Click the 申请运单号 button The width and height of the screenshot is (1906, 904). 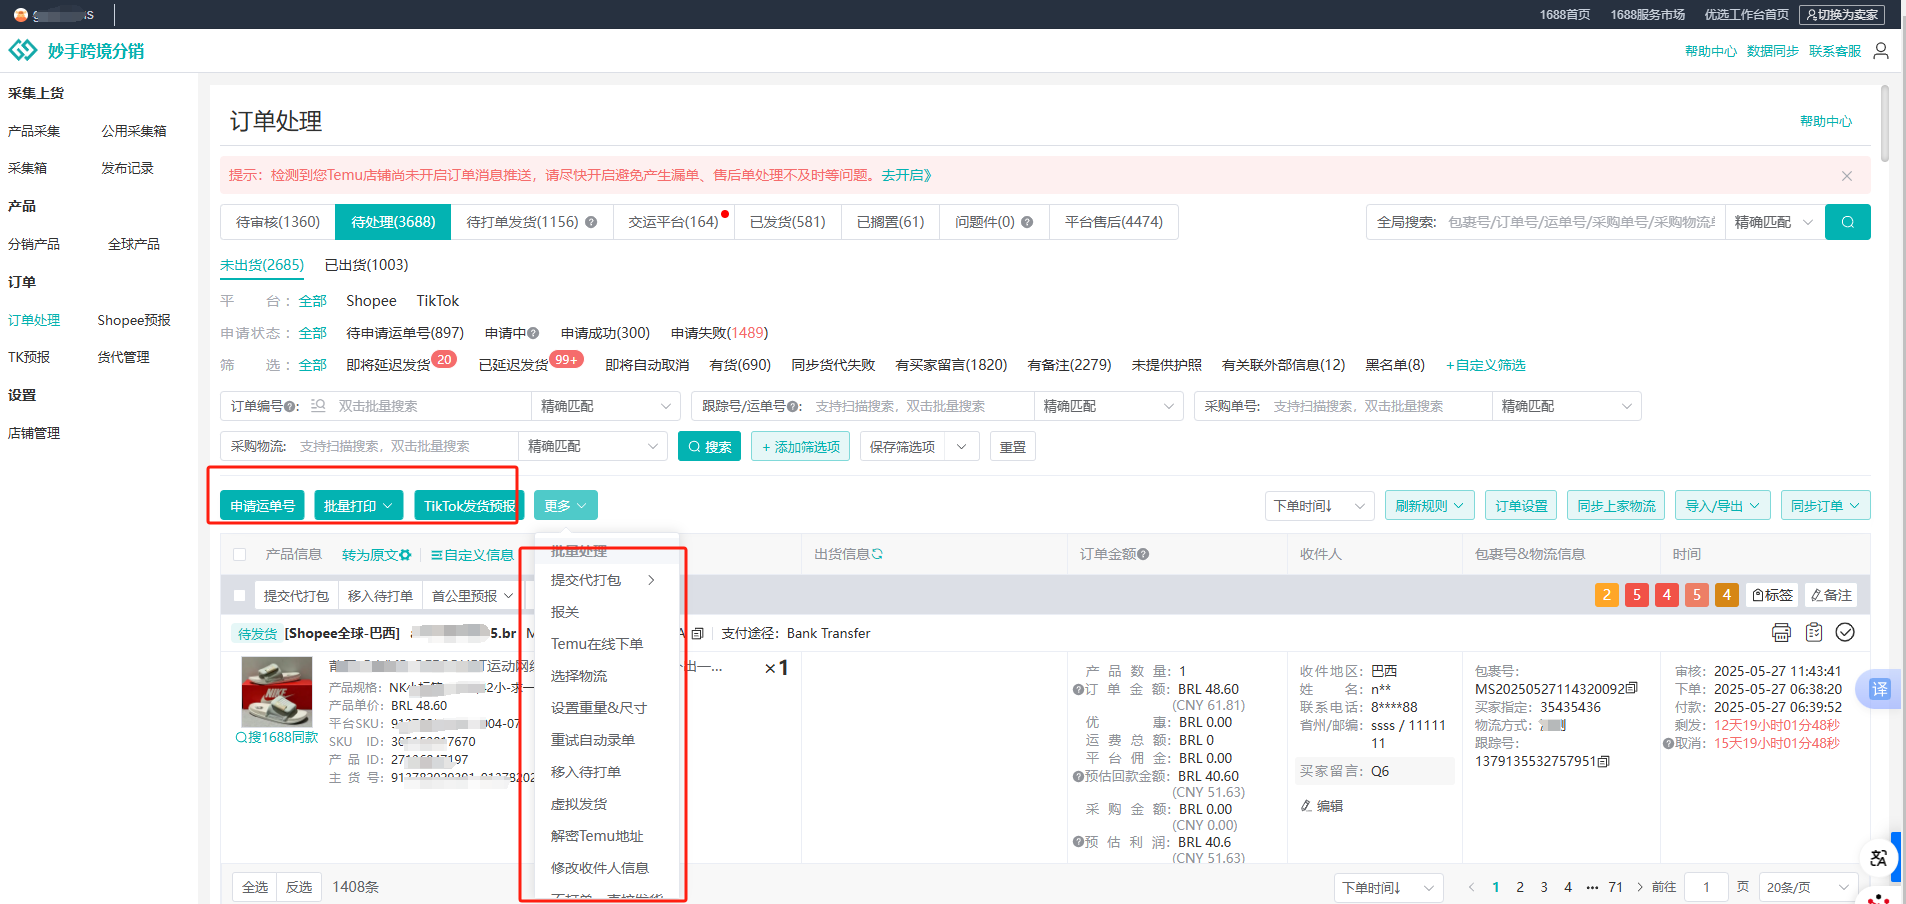(263, 506)
